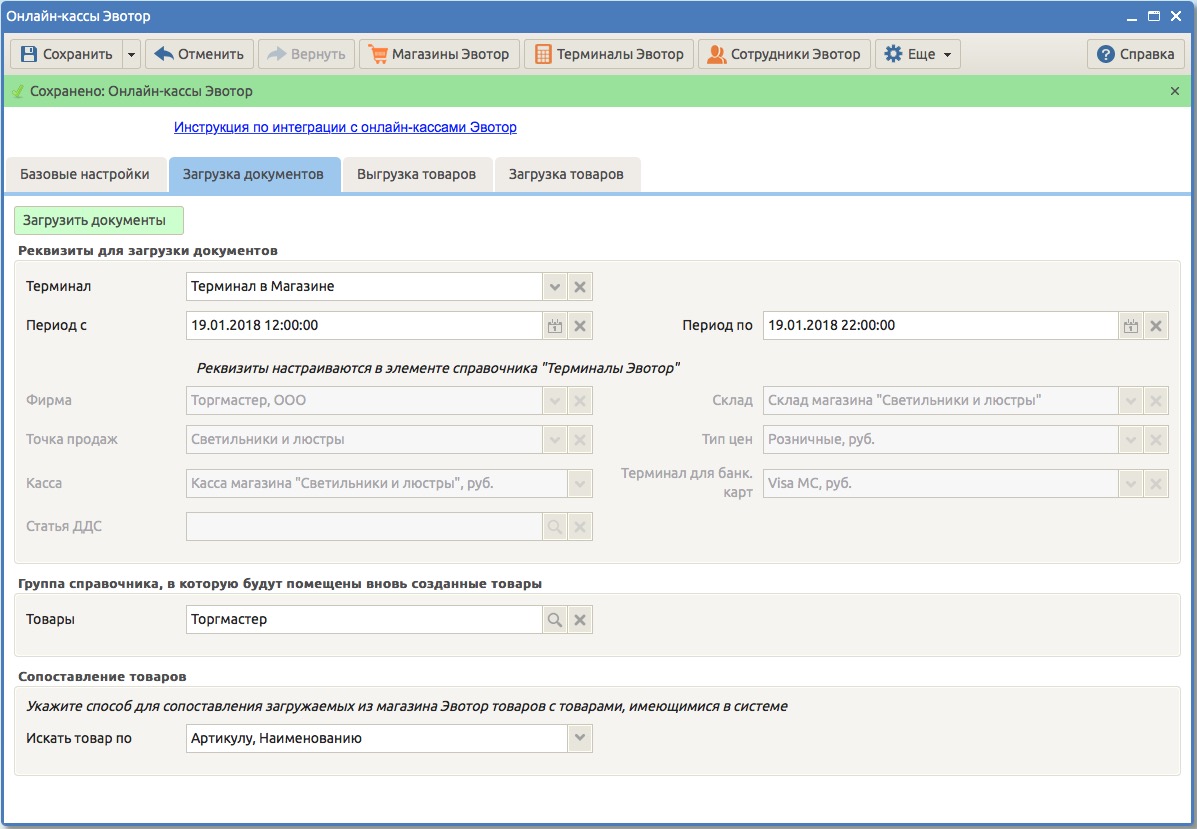1197x829 pixels.
Task: Open the Искать товар по dropdown
Action: [580, 738]
